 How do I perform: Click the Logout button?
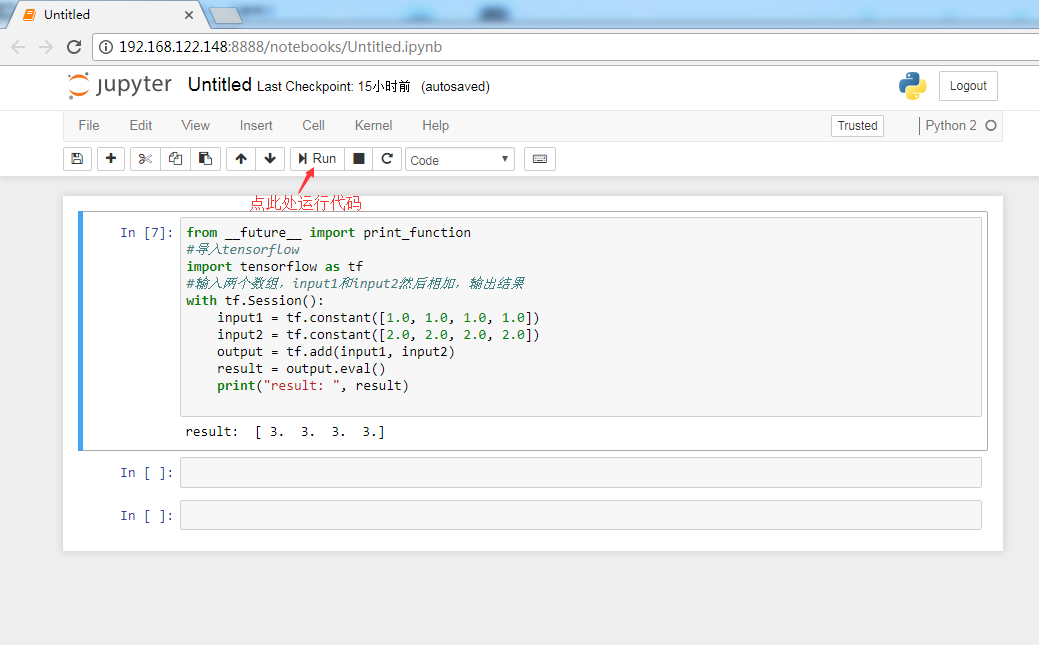point(968,86)
